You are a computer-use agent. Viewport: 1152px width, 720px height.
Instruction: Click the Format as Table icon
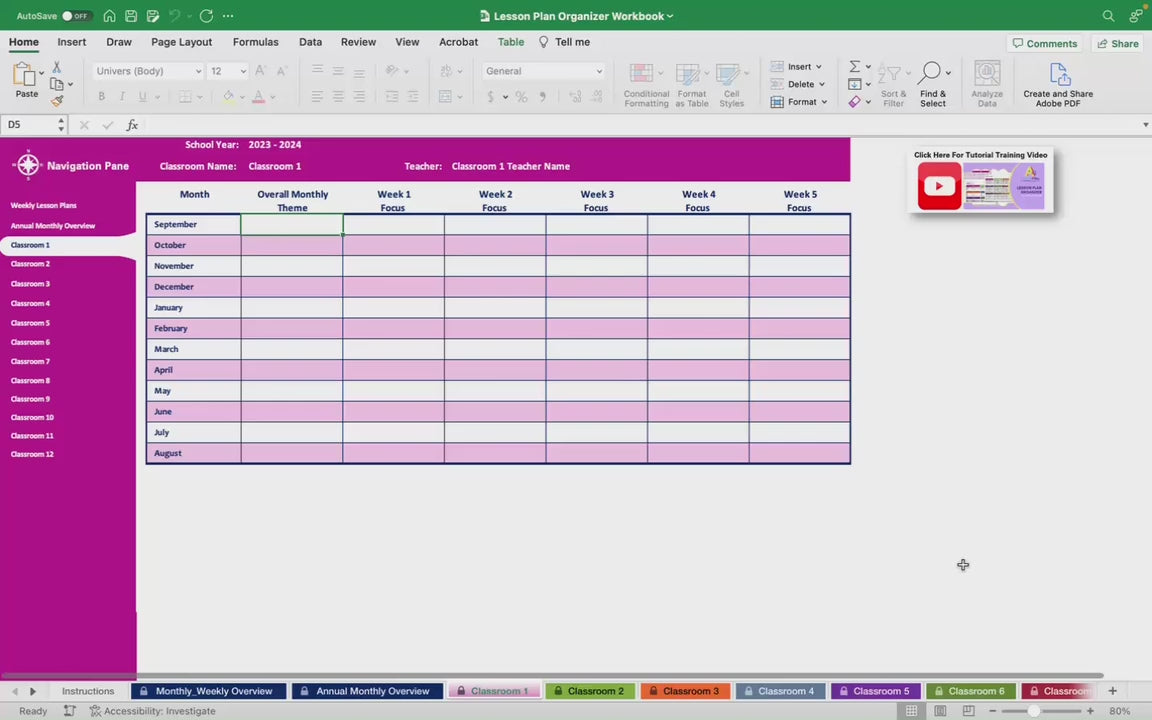click(691, 84)
